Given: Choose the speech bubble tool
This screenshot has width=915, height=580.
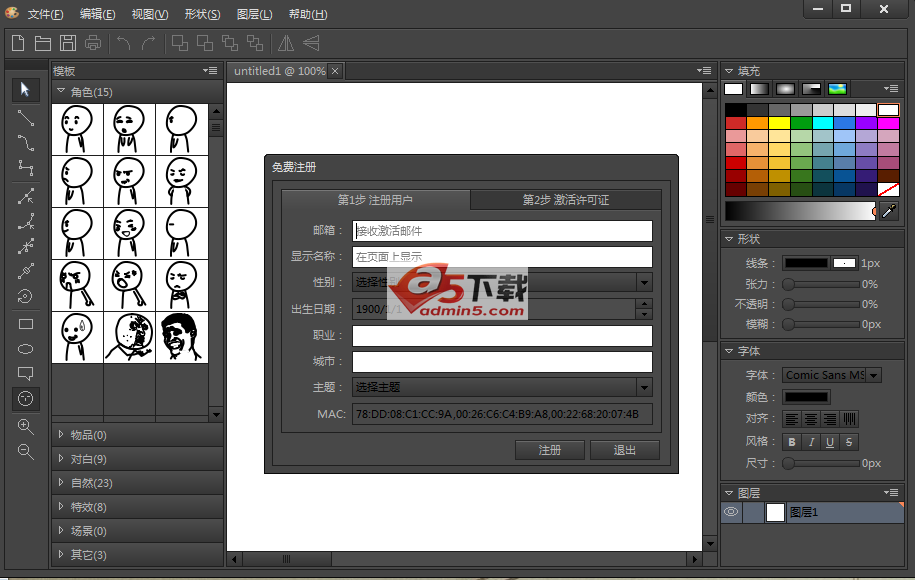Looking at the screenshot, I should [x=26, y=373].
